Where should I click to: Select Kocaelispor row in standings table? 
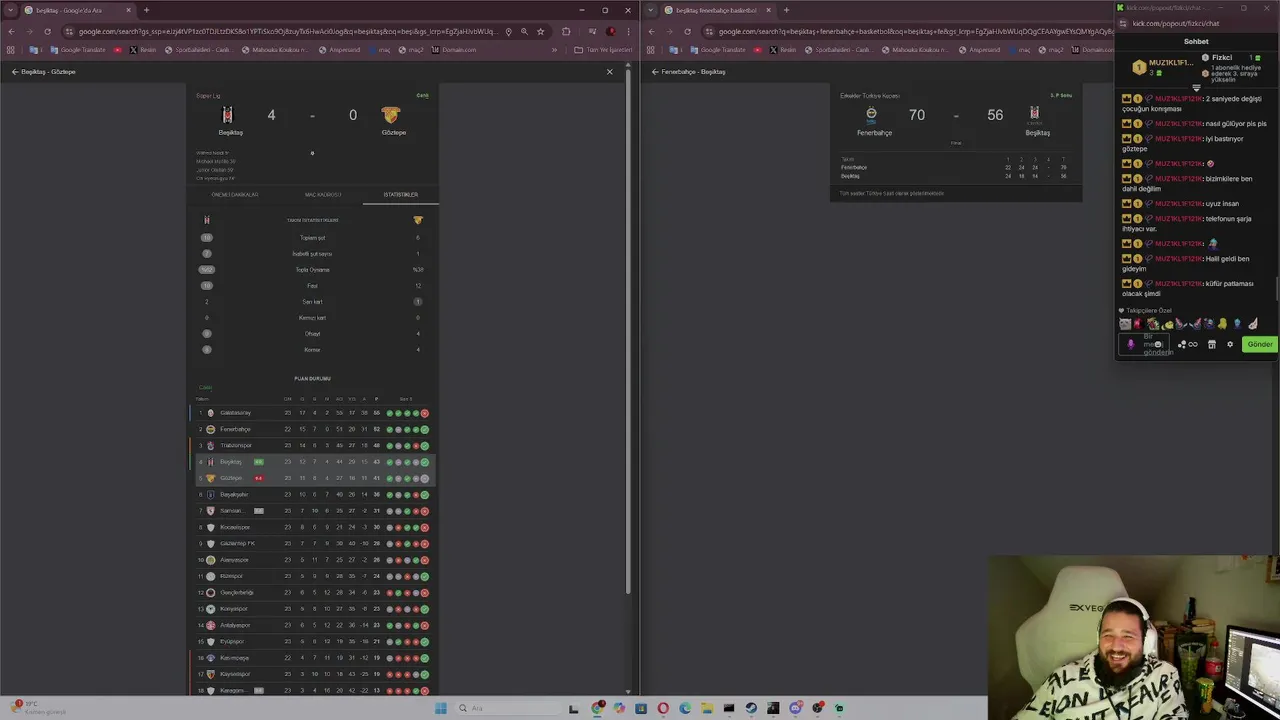(312, 527)
